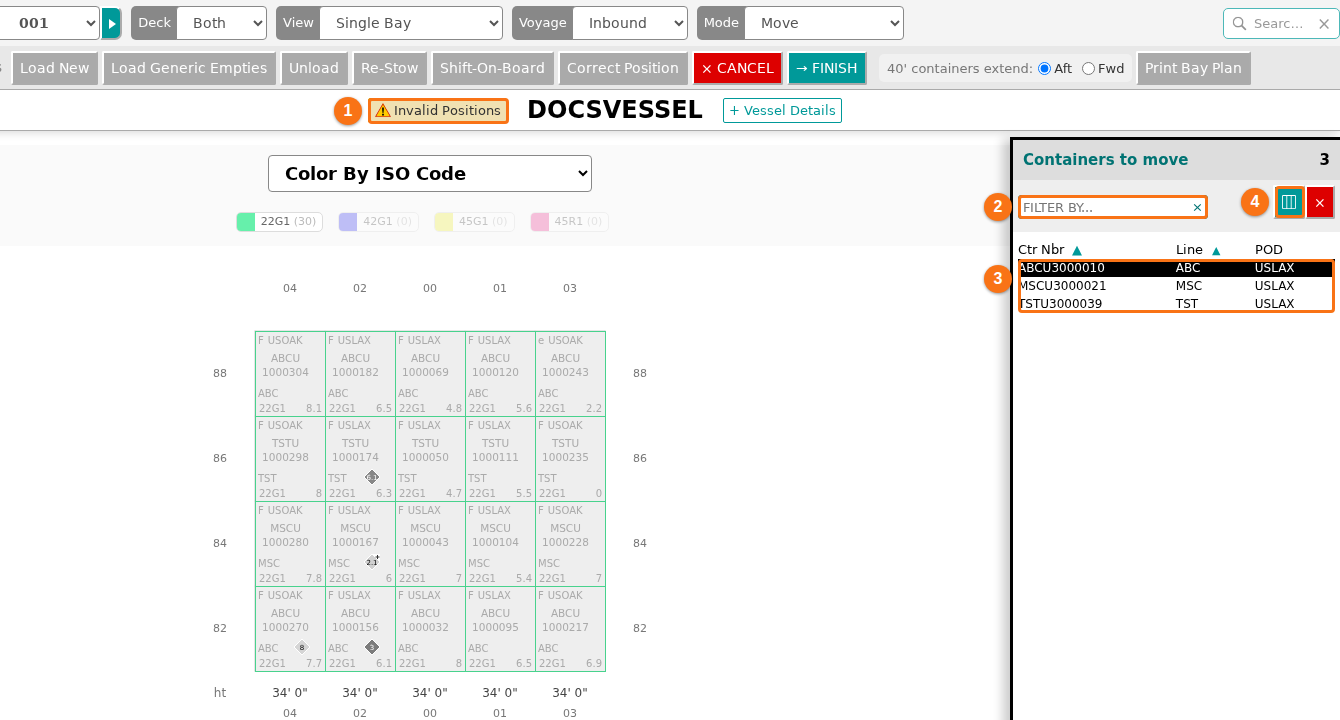Click Line column sort arrow
1340x720 pixels.
pyautogui.click(x=1216, y=250)
